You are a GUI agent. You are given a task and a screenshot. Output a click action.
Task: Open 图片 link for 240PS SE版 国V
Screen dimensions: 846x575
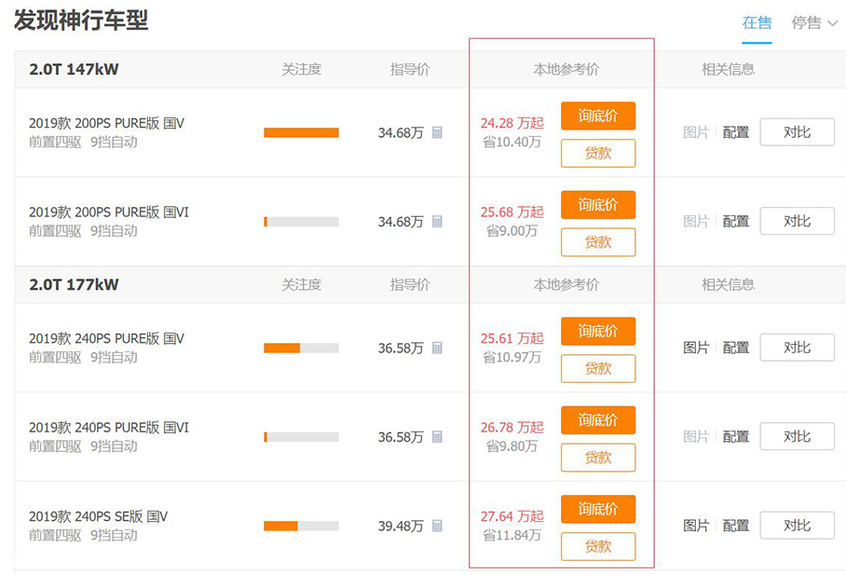pyautogui.click(x=695, y=526)
